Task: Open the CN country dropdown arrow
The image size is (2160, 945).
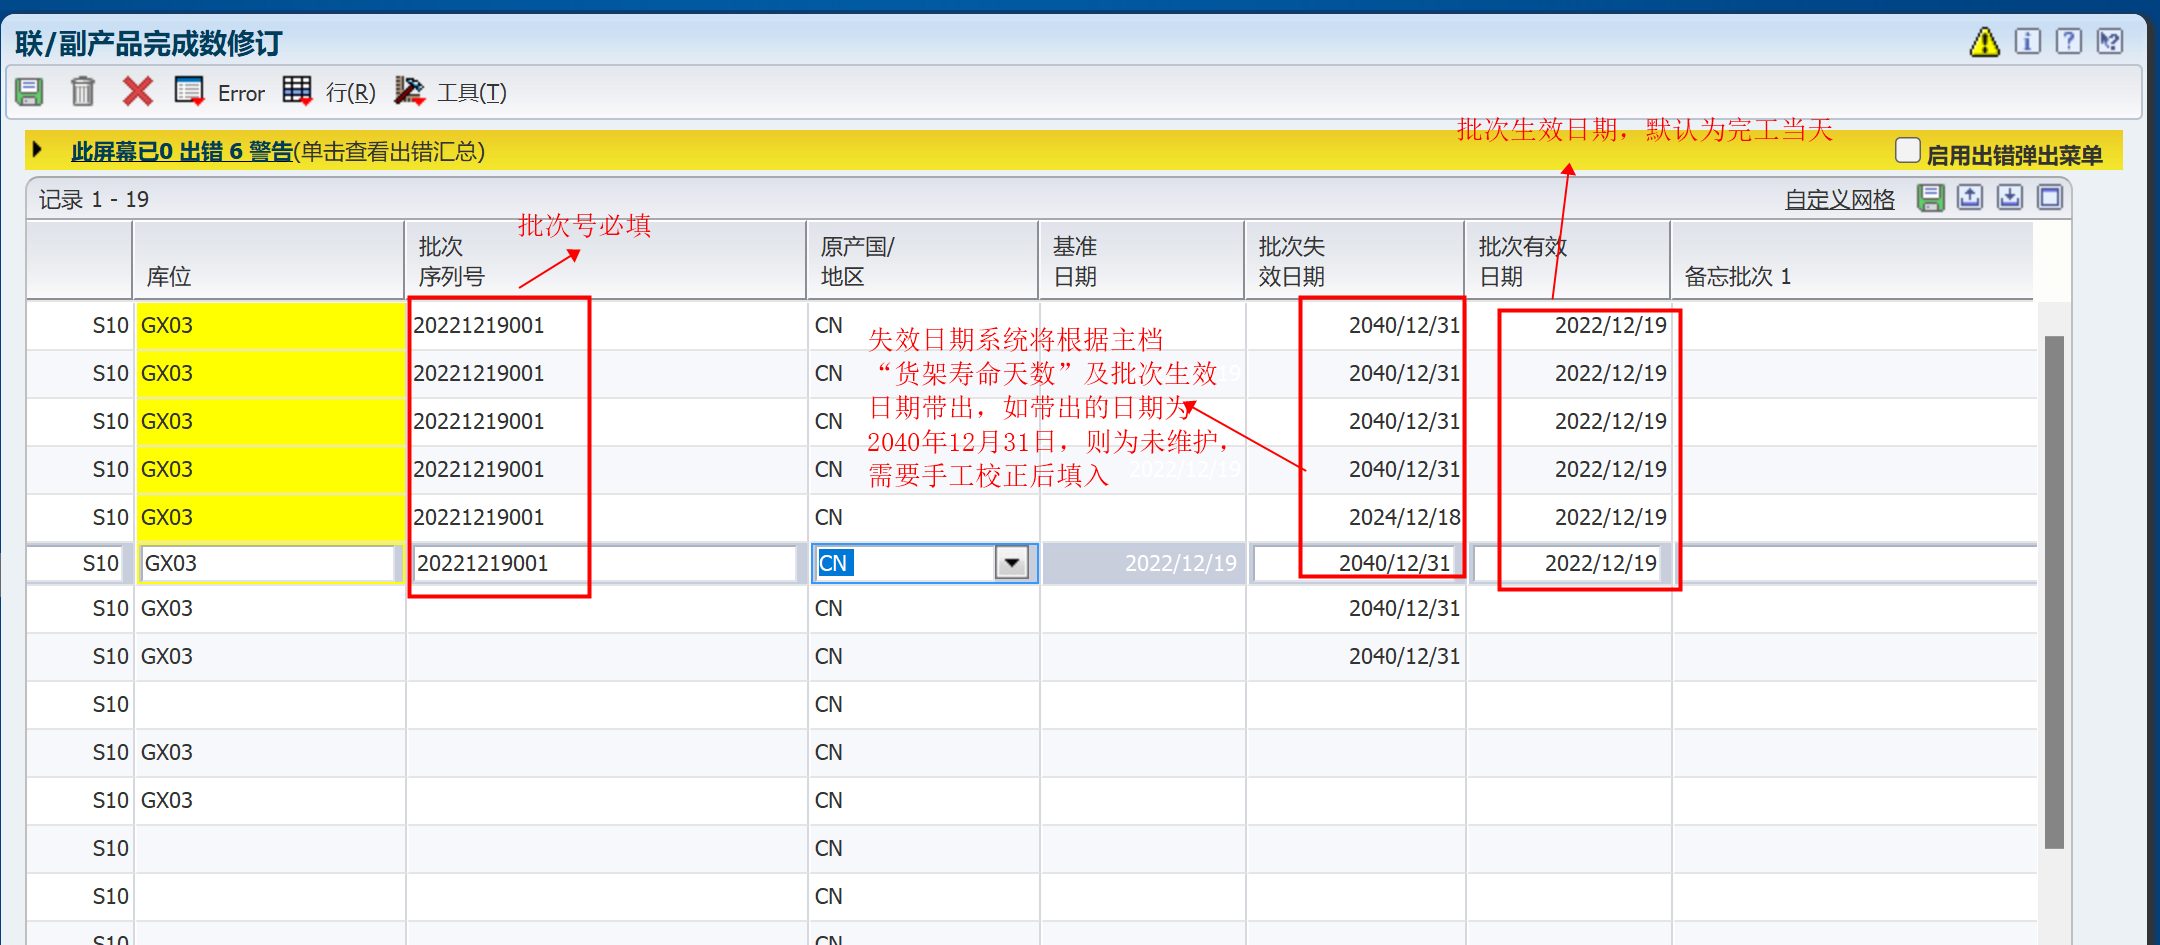Action: click(1012, 563)
